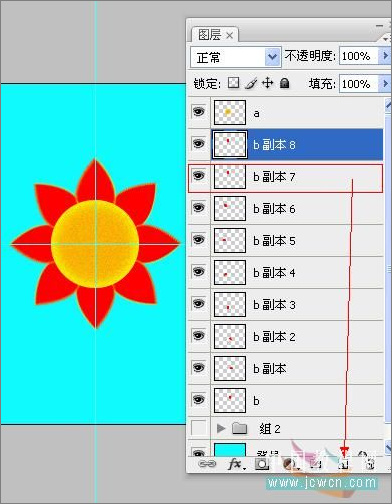
Task: Open the 正常 blend mode dropdown
Action: (x=272, y=57)
